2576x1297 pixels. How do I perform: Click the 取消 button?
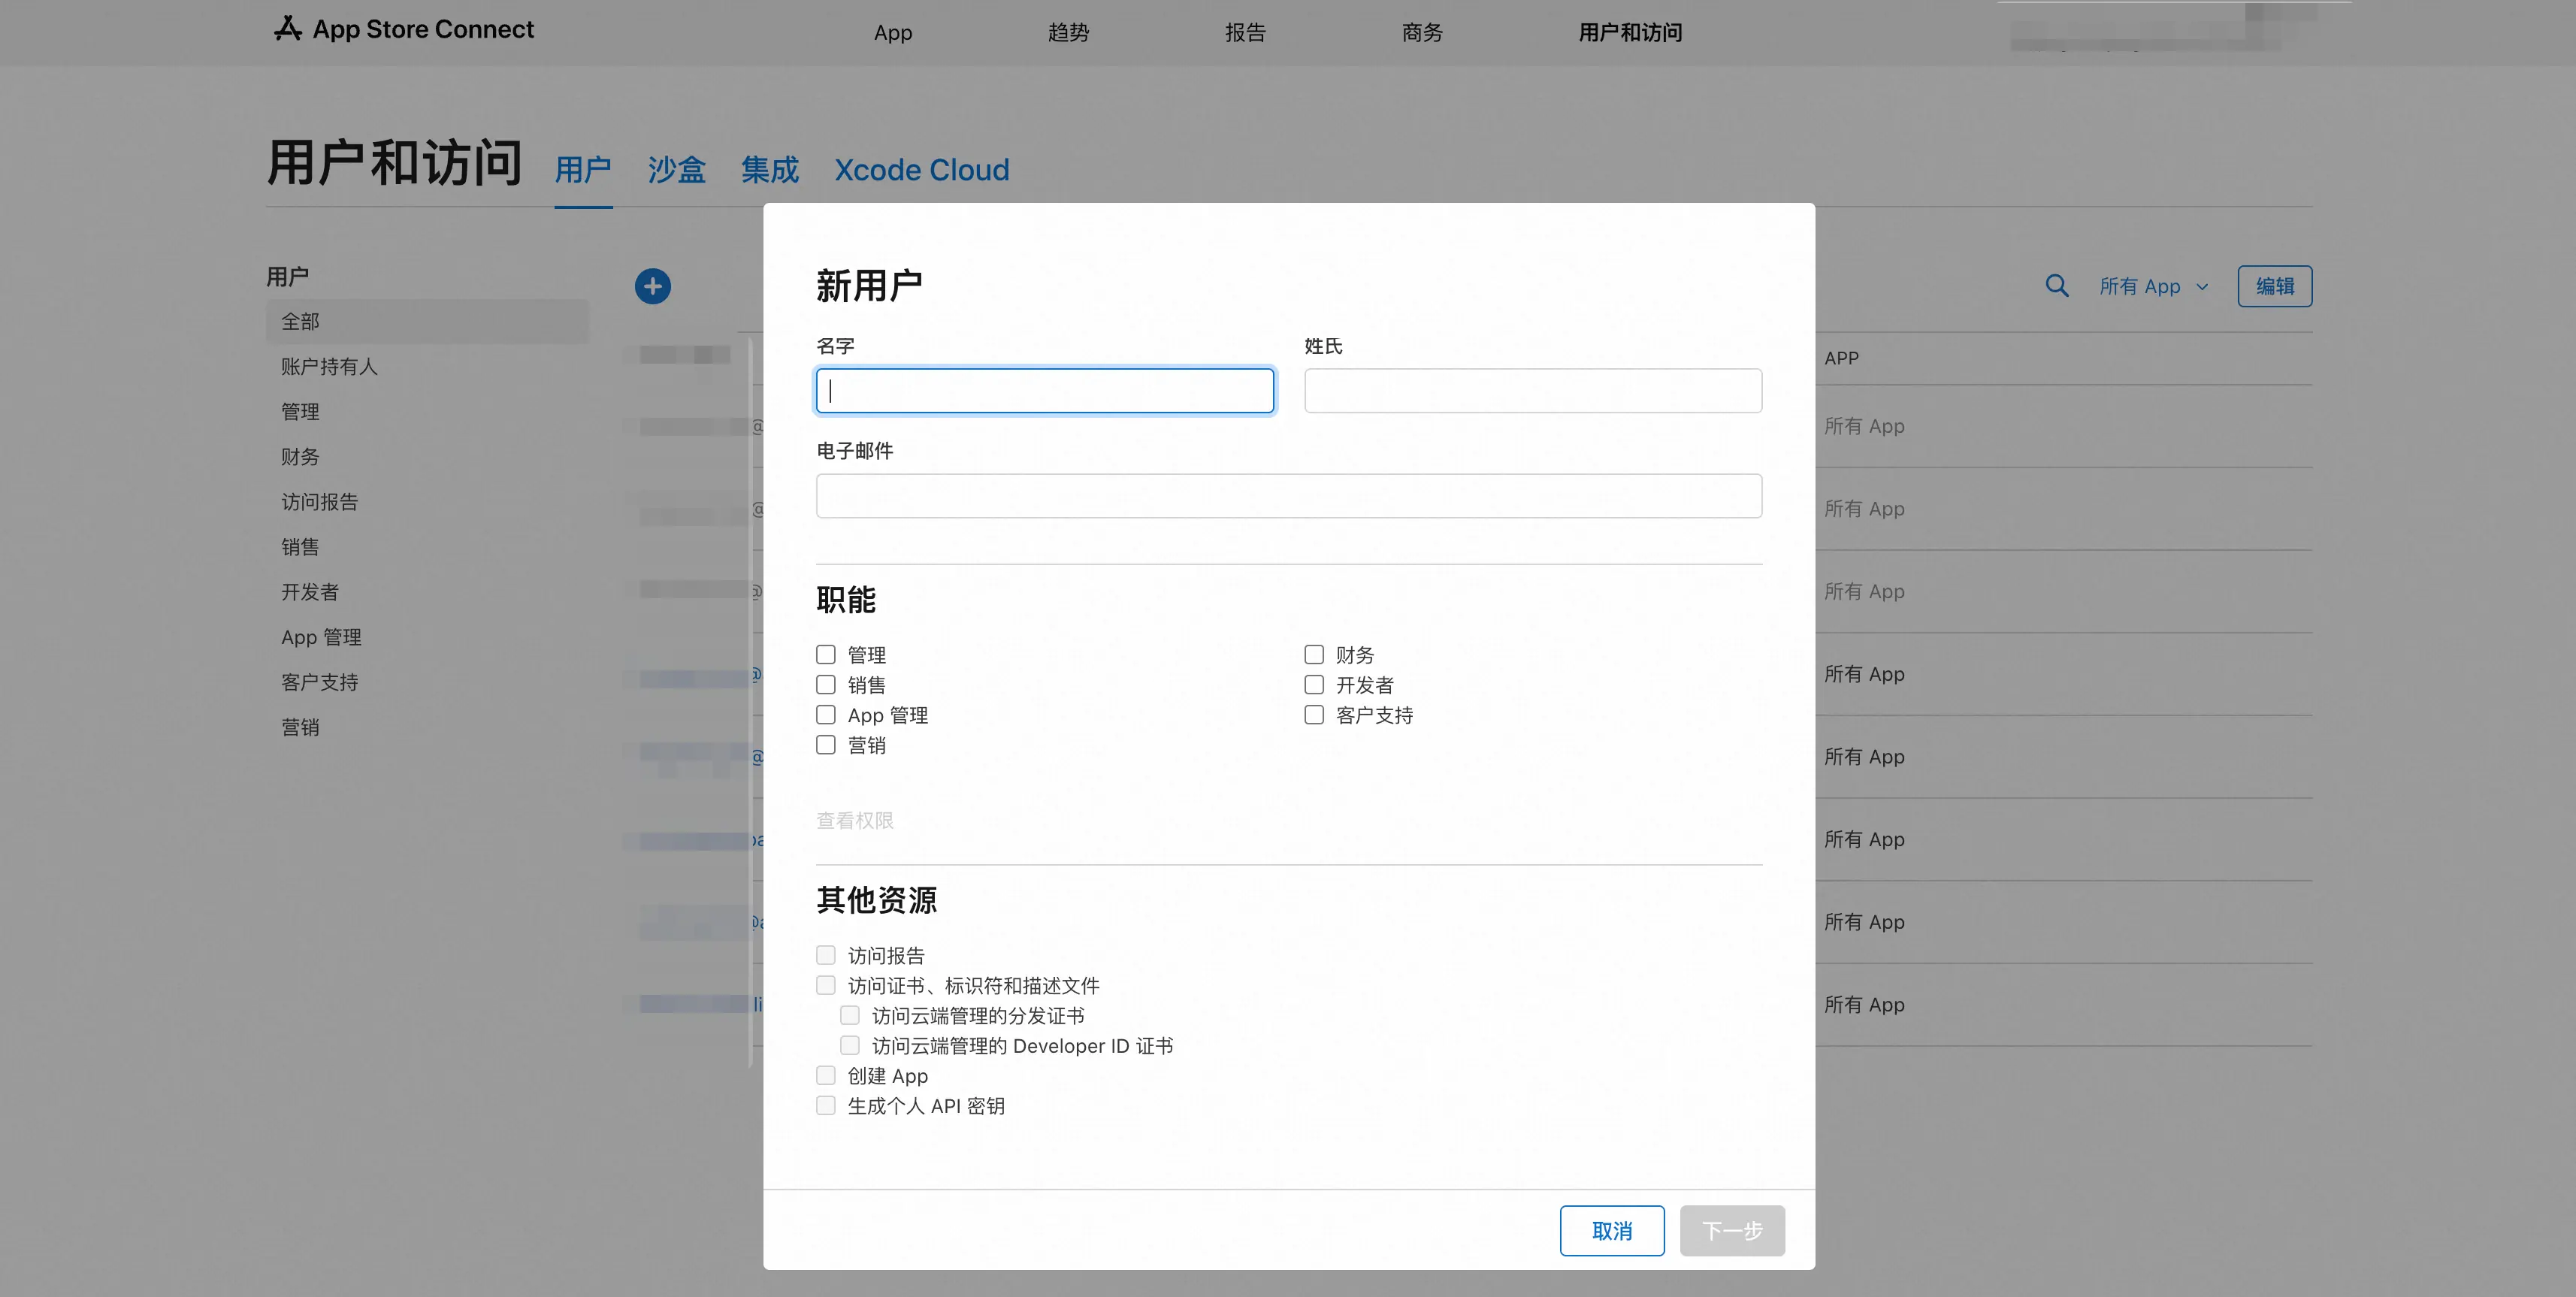1612,1230
